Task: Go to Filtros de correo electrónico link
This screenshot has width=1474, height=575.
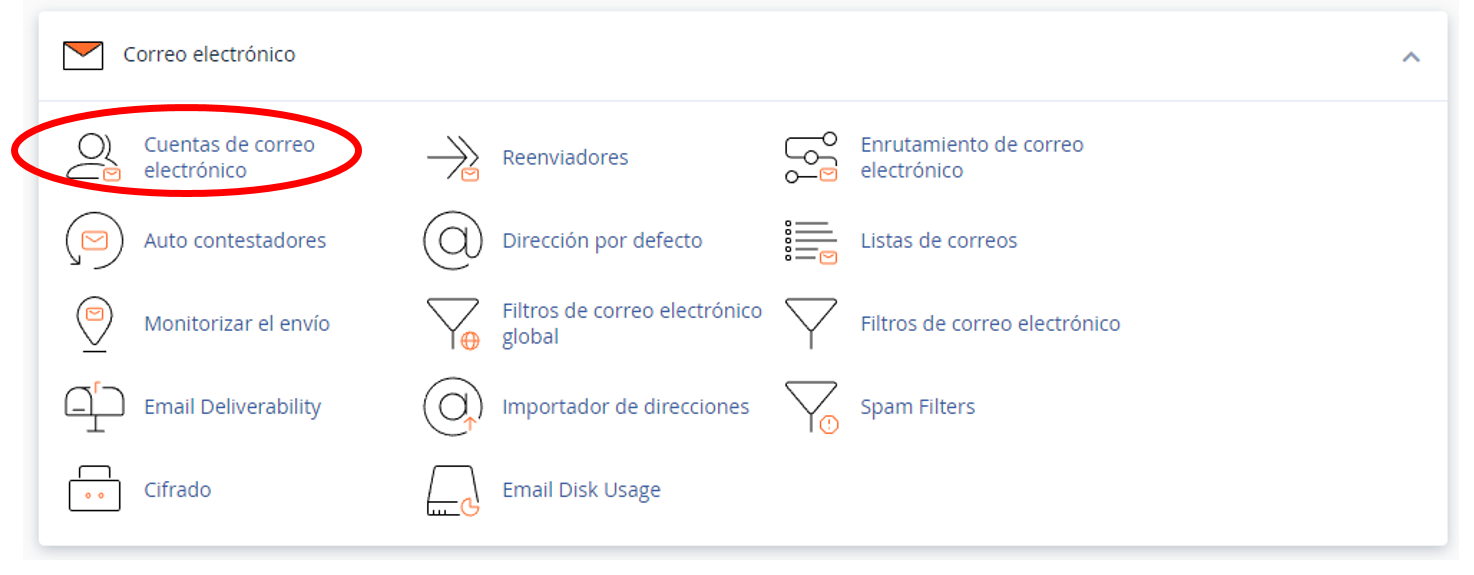Action: pos(990,324)
